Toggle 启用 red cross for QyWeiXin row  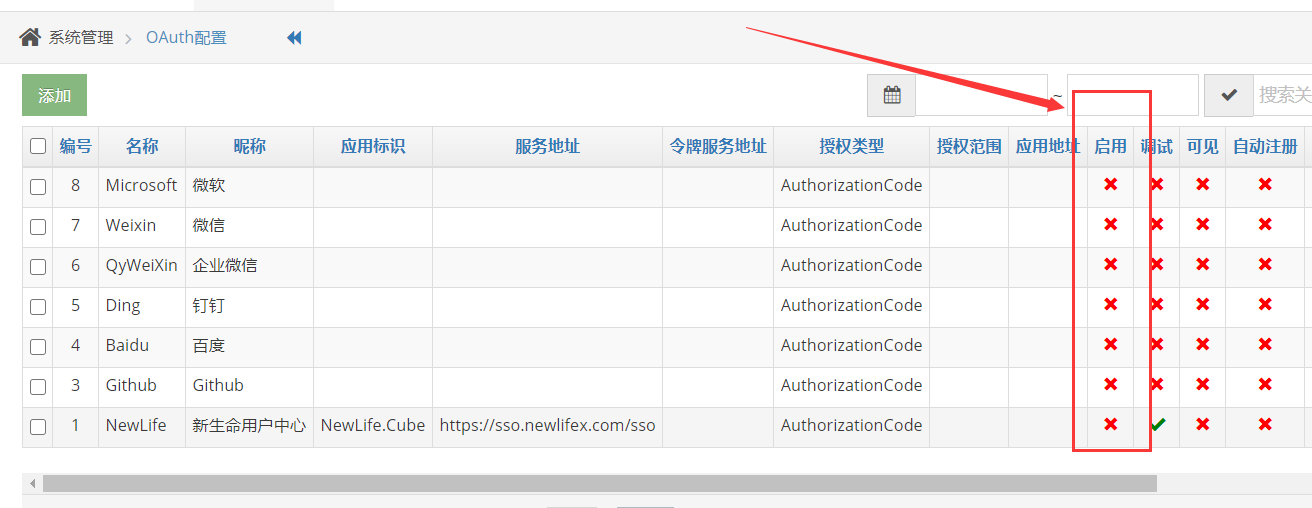click(1110, 265)
